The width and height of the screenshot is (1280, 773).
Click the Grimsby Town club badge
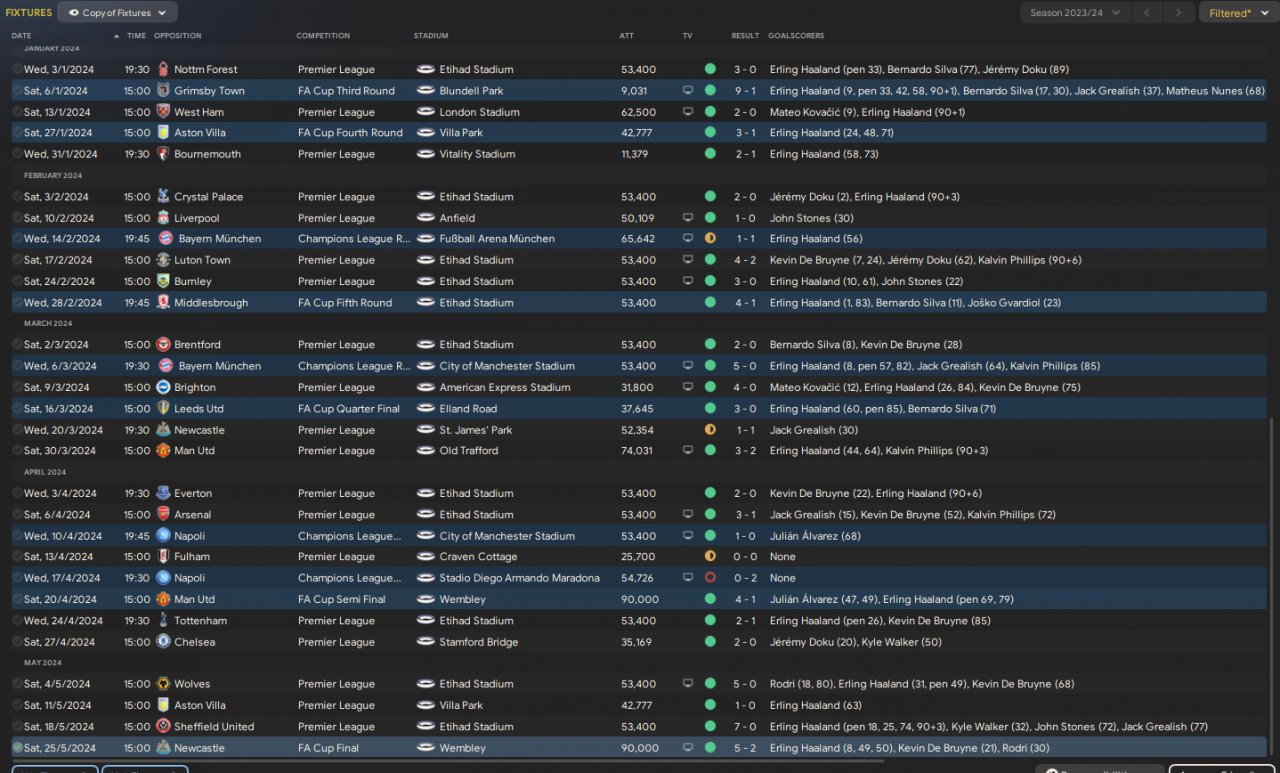(x=163, y=90)
